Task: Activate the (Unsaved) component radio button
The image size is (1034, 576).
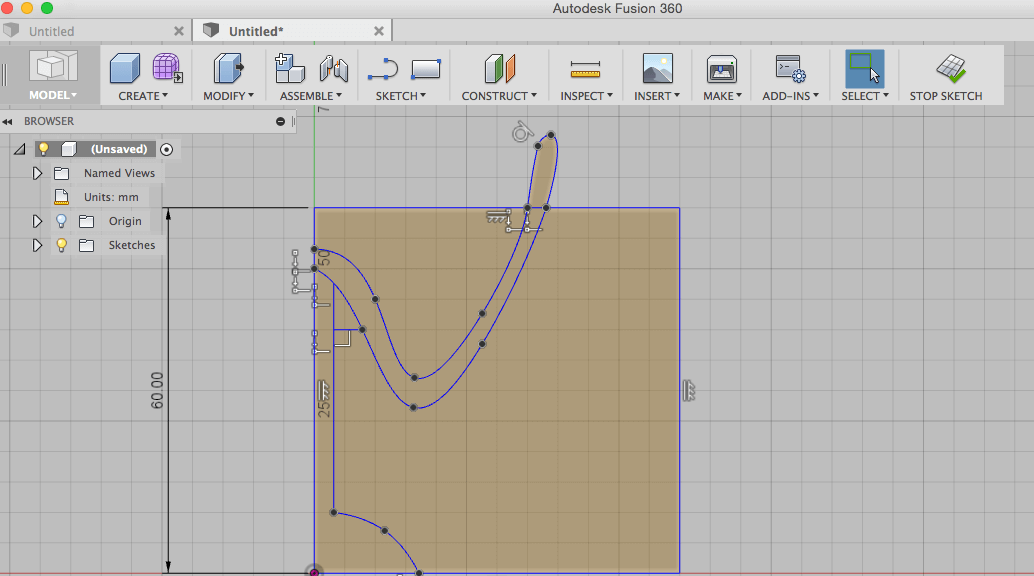Action: 167,149
